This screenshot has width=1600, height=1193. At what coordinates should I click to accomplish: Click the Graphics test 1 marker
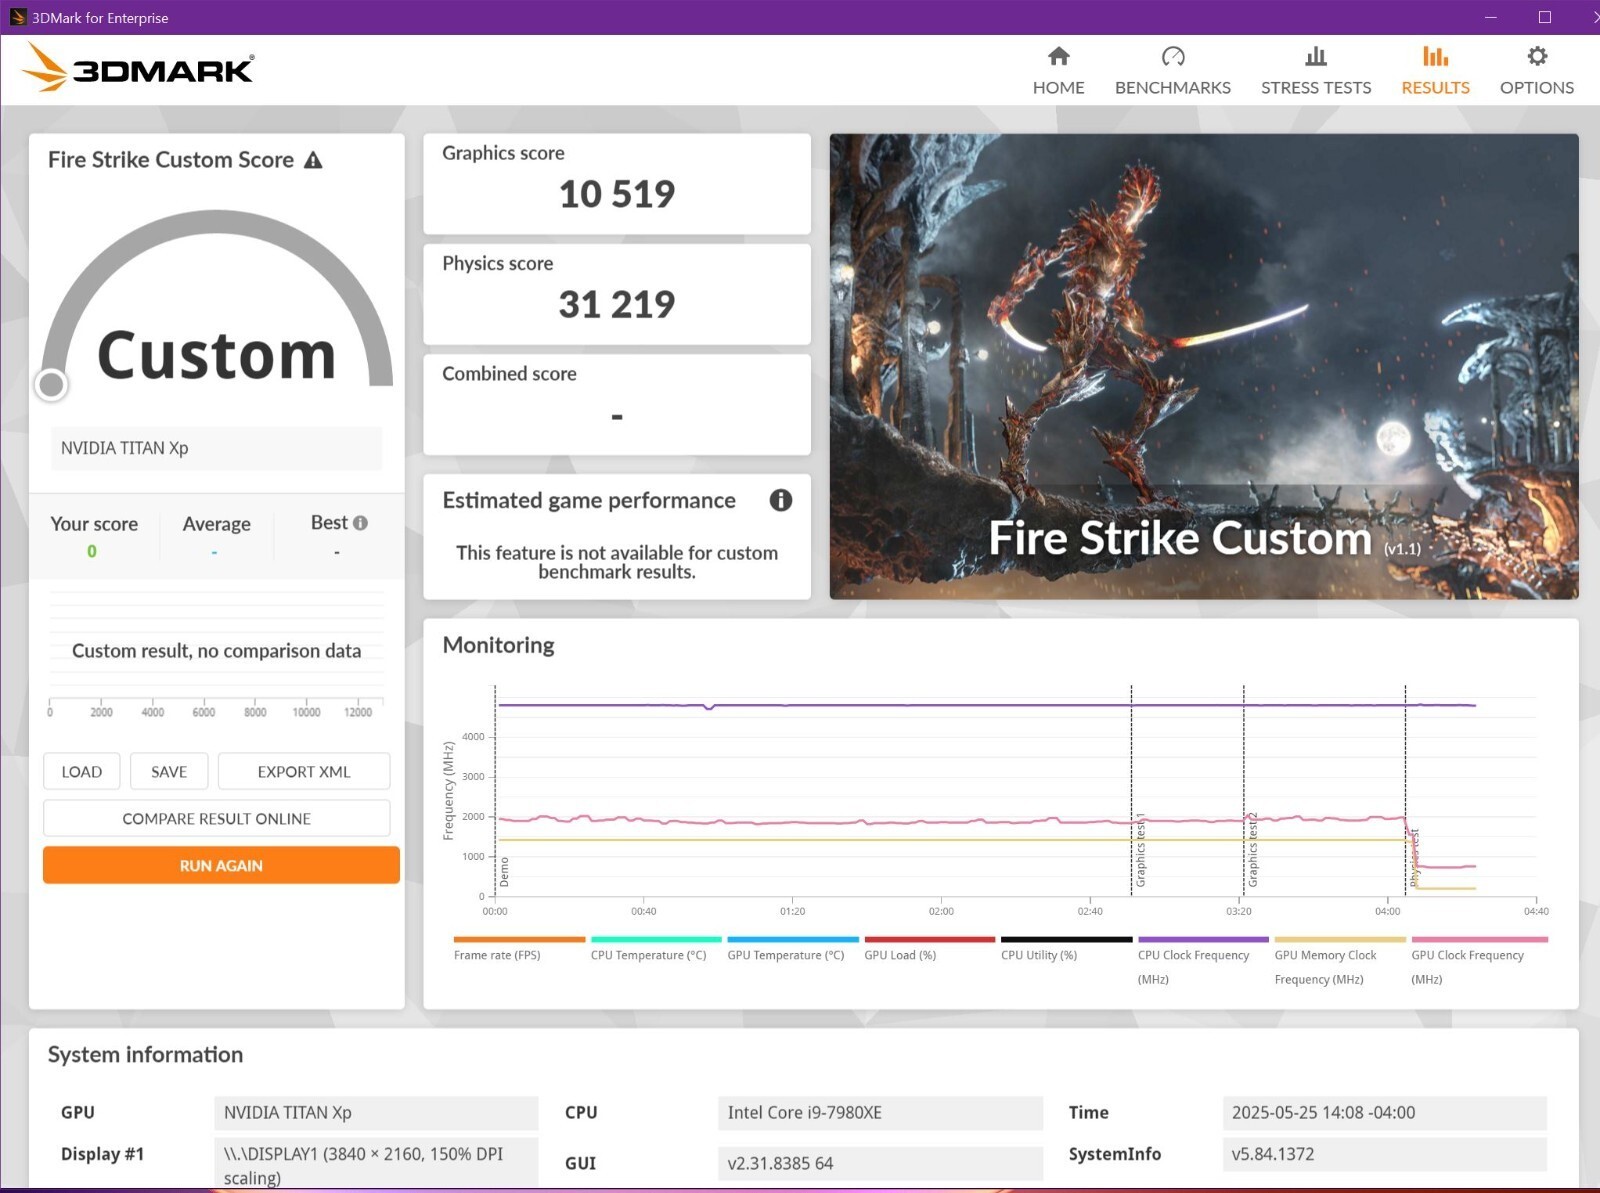click(1140, 850)
